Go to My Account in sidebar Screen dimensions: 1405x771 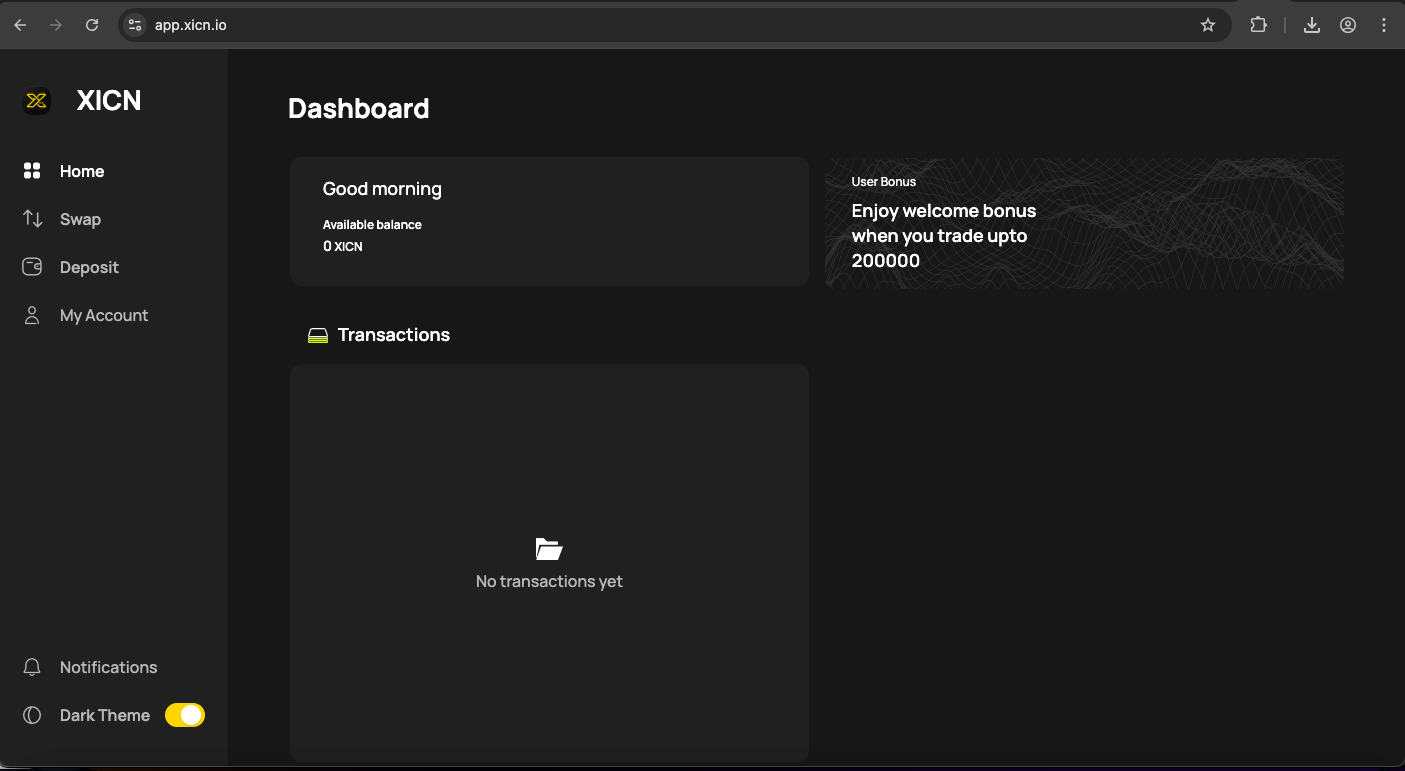point(104,315)
